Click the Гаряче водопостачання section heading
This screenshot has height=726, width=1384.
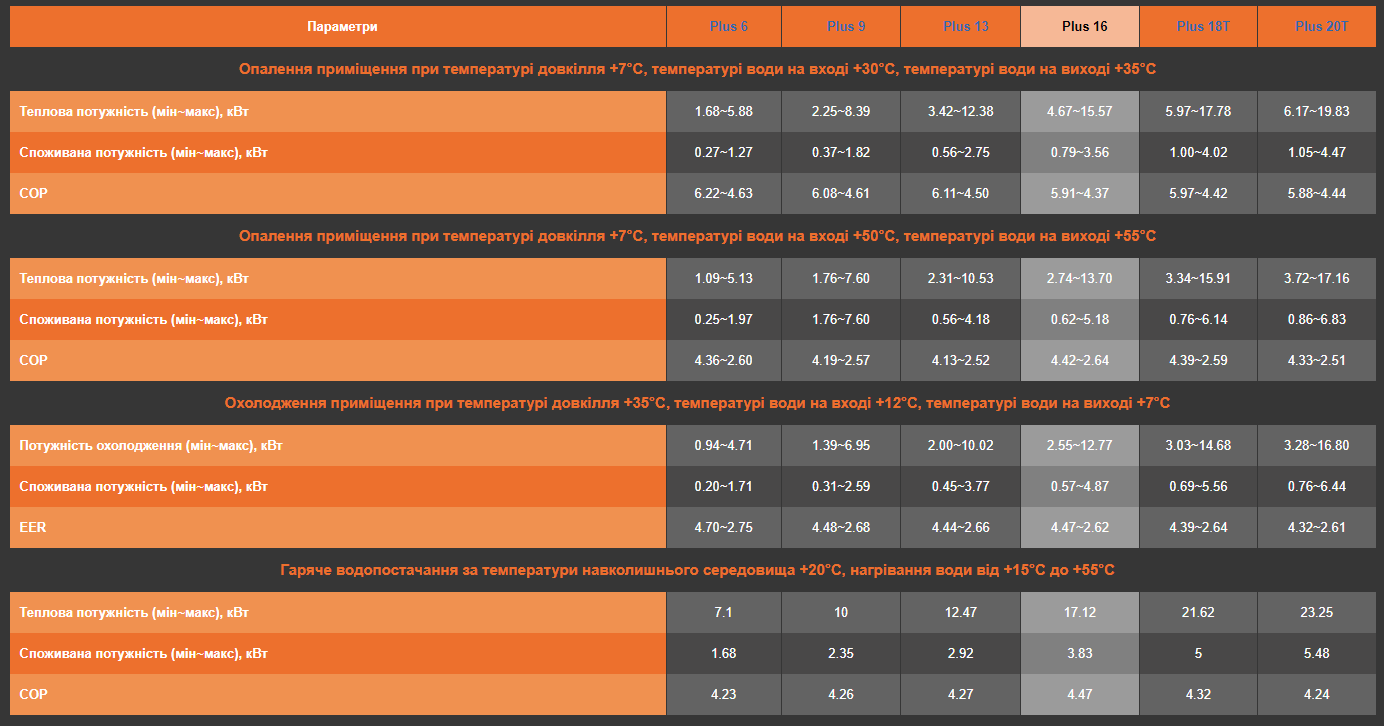pyautogui.click(x=697, y=570)
